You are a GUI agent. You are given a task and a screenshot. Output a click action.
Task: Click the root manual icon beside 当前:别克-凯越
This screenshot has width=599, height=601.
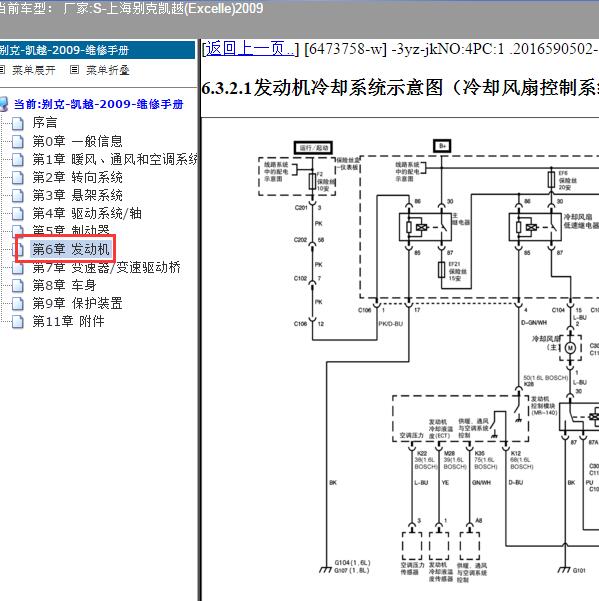(x=3, y=104)
